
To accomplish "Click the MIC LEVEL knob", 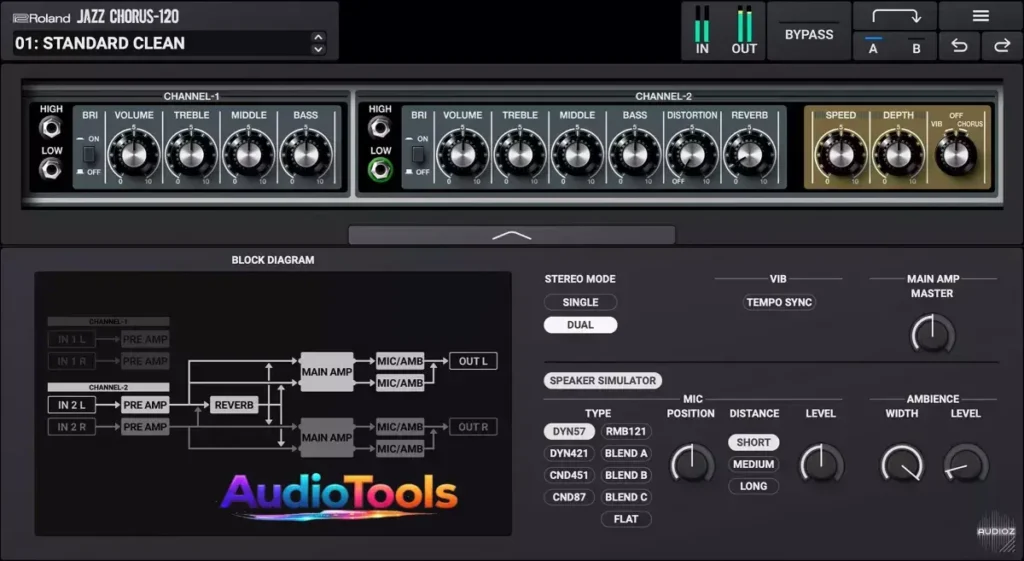I will pyautogui.click(x=822, y=464).
